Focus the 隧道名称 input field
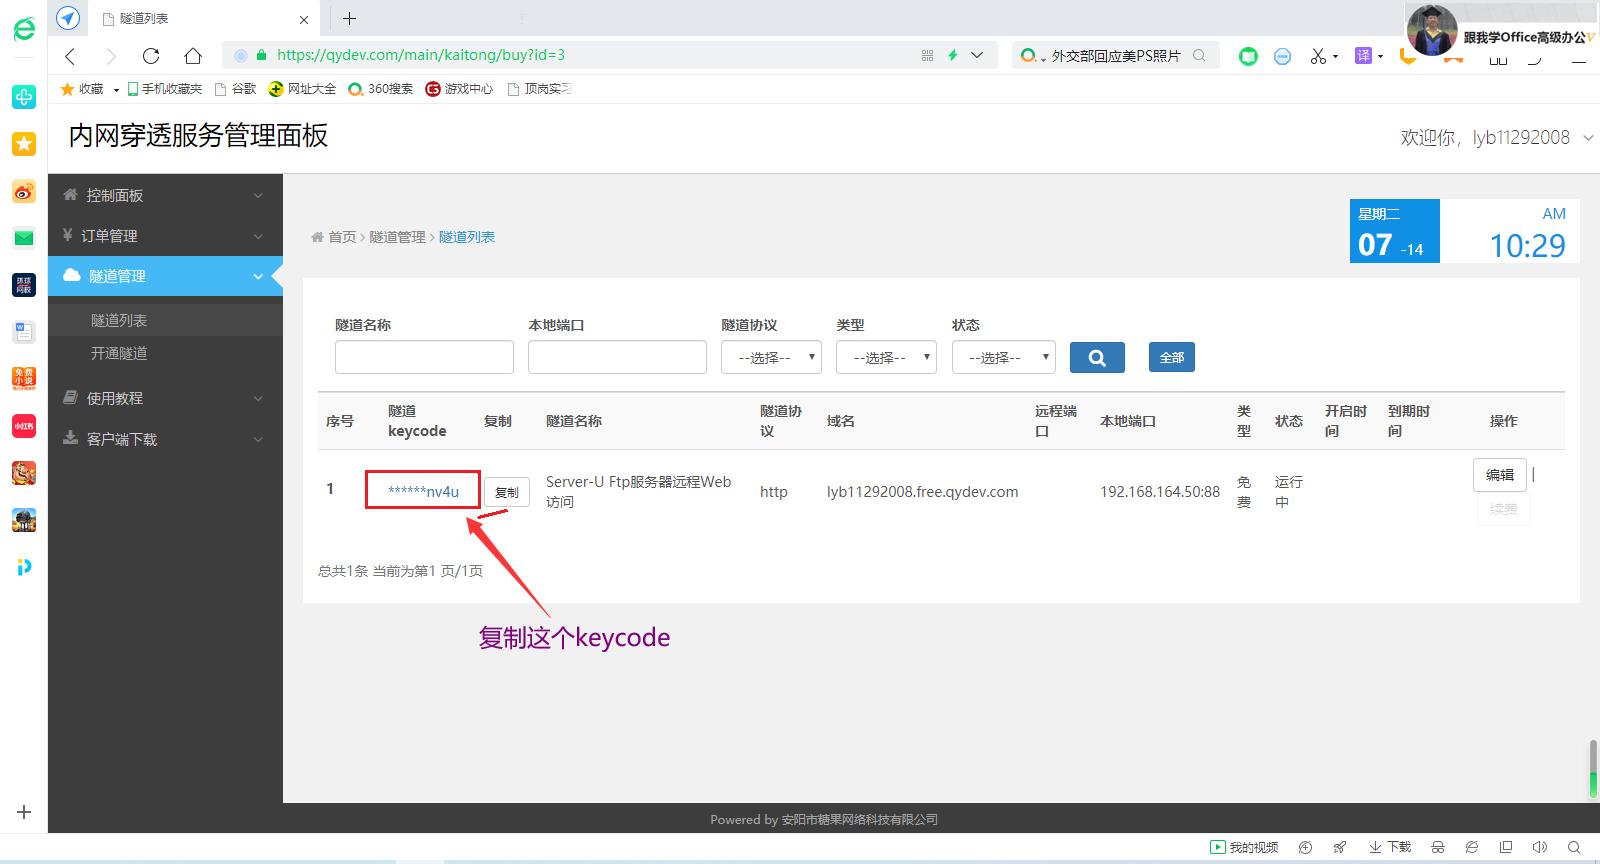1600x864 pixels. (x=424, y=357)
